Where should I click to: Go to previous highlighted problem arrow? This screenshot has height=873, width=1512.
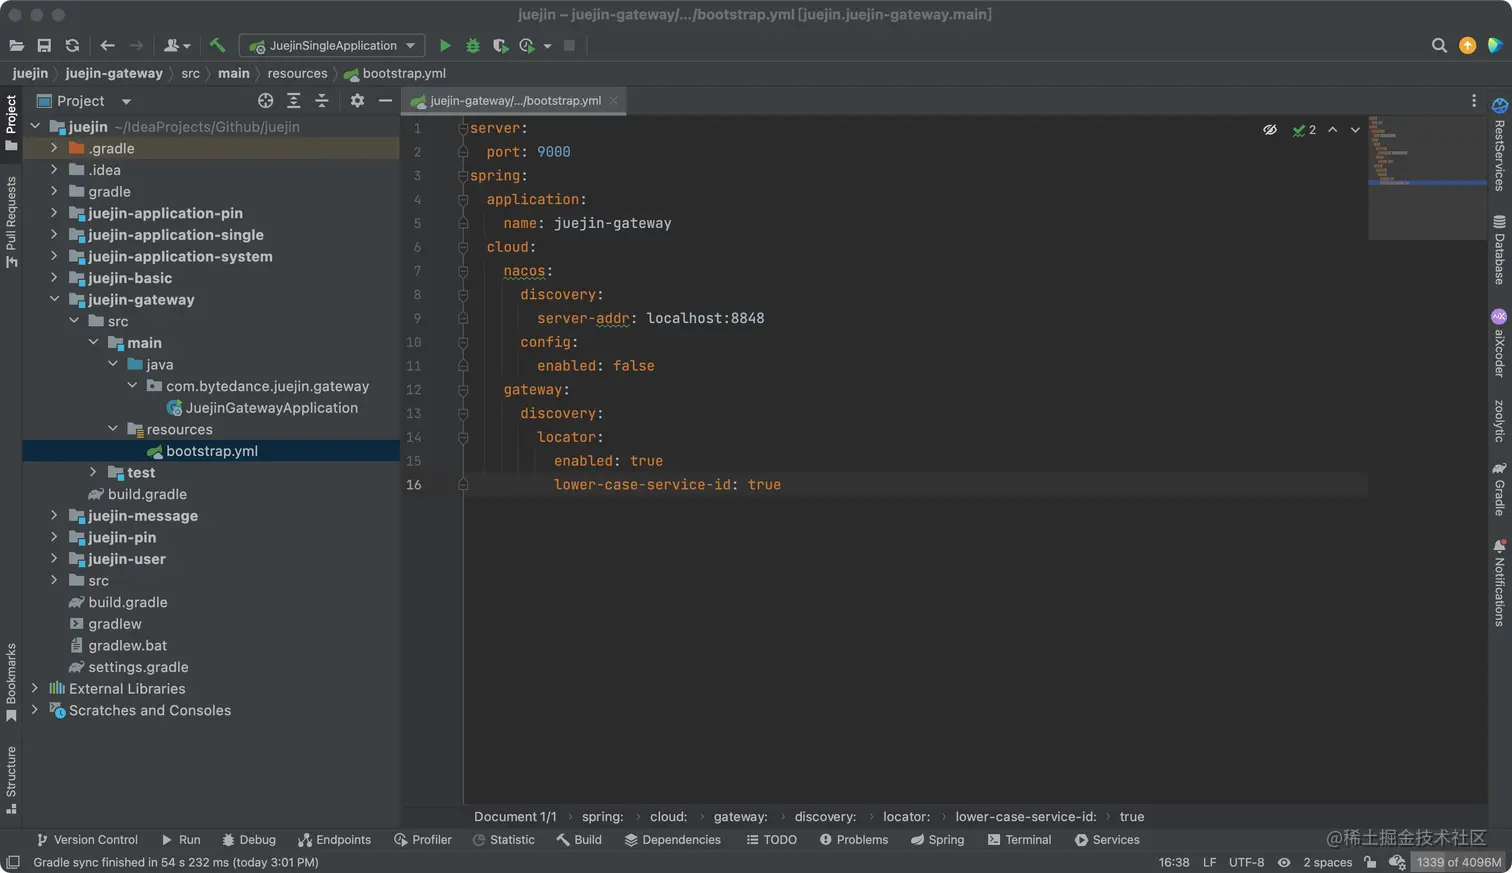point(1332,130)
